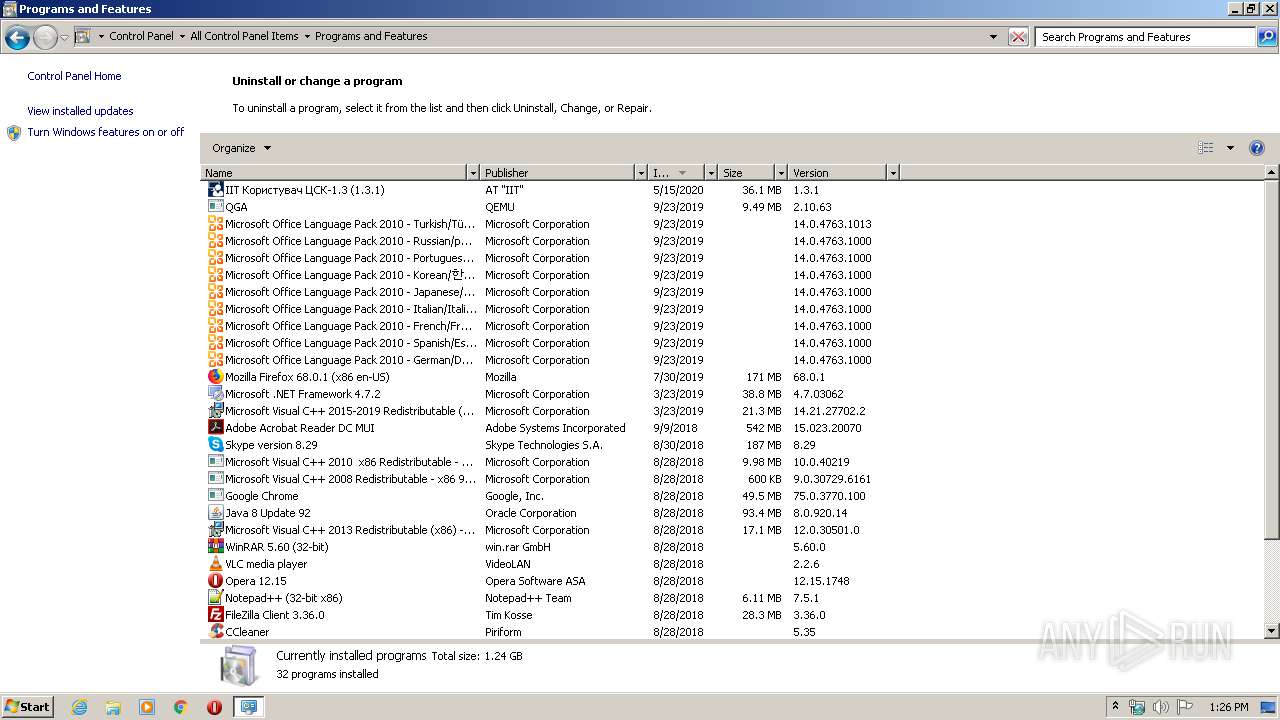Select the CCleaner program icon

[215, 632]
